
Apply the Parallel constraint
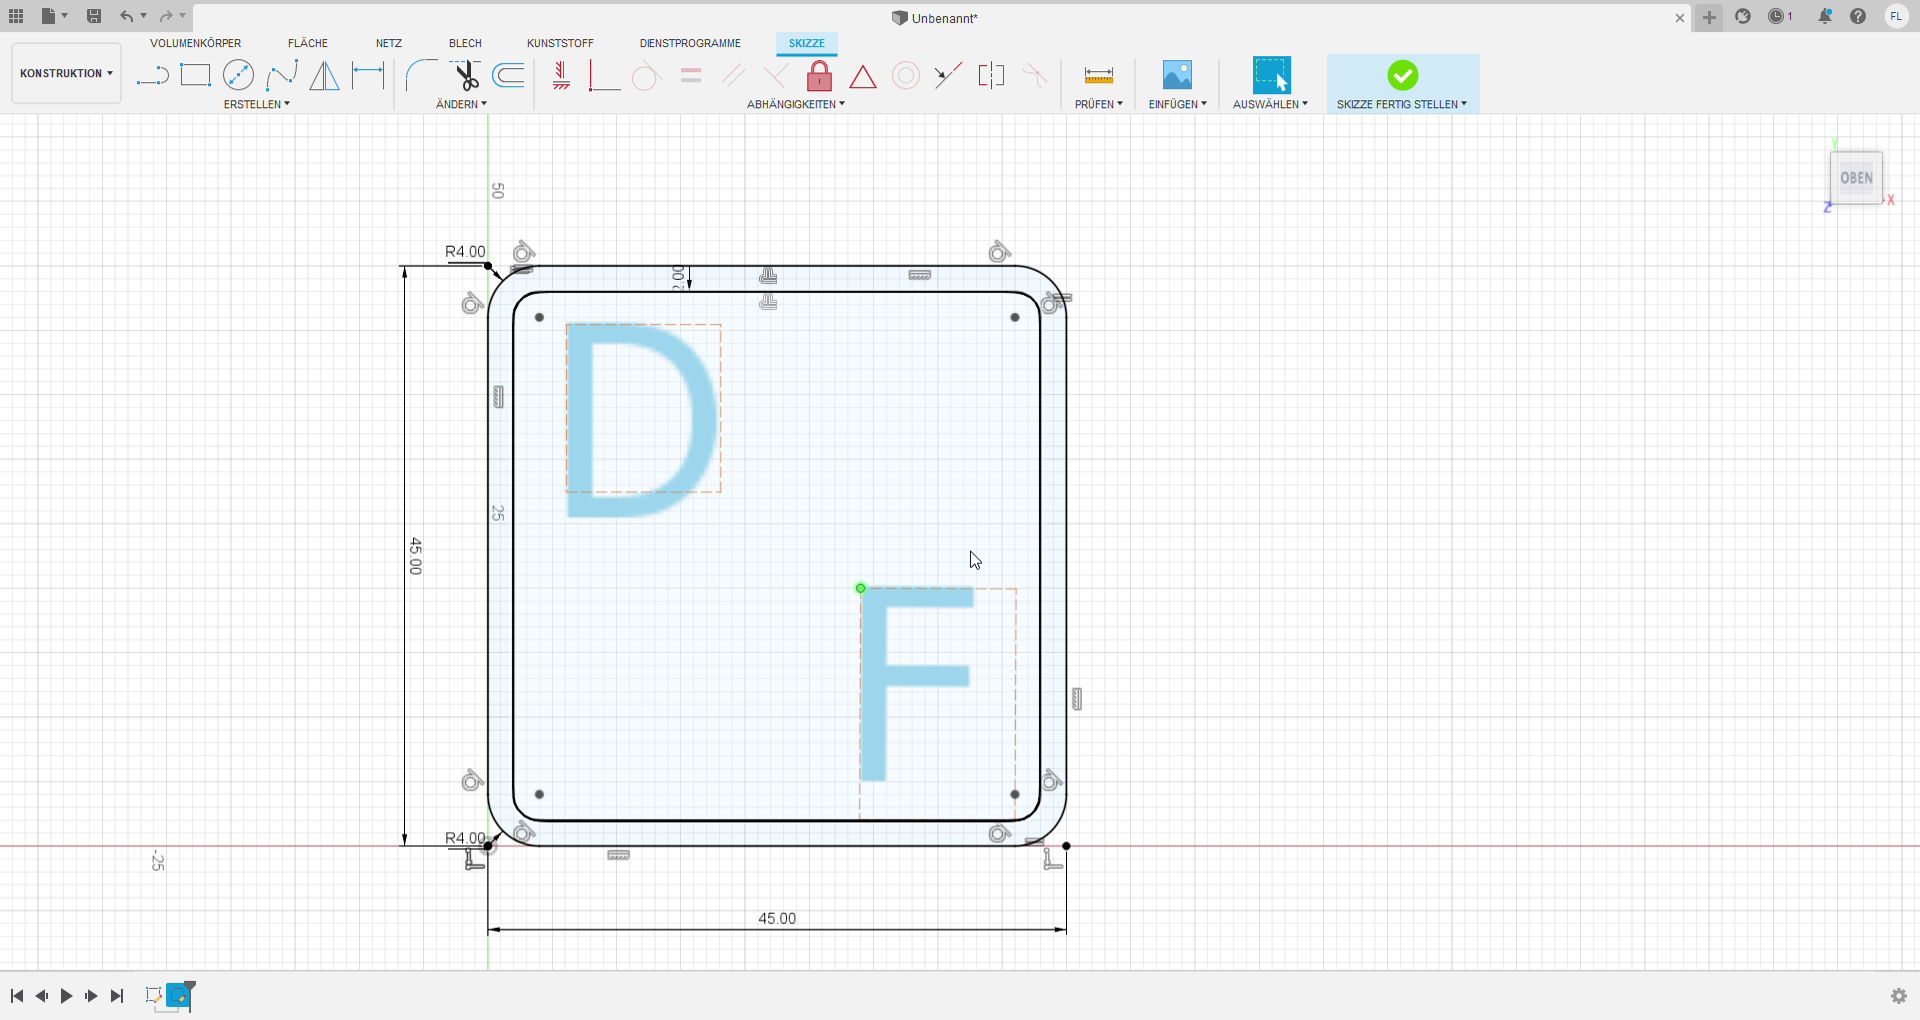pos(734,75)
